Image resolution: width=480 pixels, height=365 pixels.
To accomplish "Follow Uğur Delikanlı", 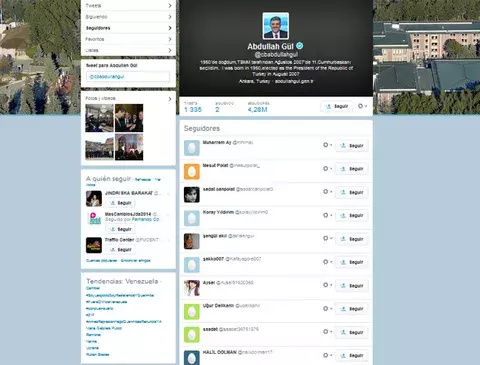I will [x=352, y=309].
